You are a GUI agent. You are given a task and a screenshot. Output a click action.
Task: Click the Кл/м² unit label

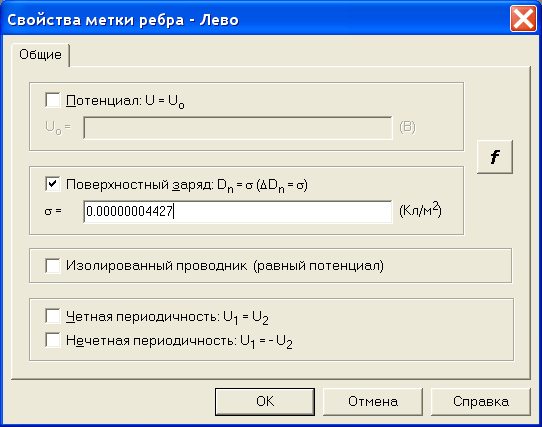420,210
